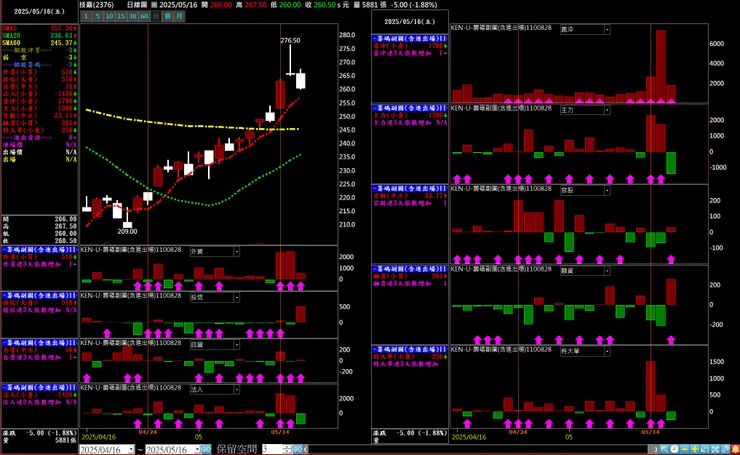This screenshot has width=740, height=455.
Task: Select the SMA60 245.37 indicator row
Action: [x=40, y=42]
